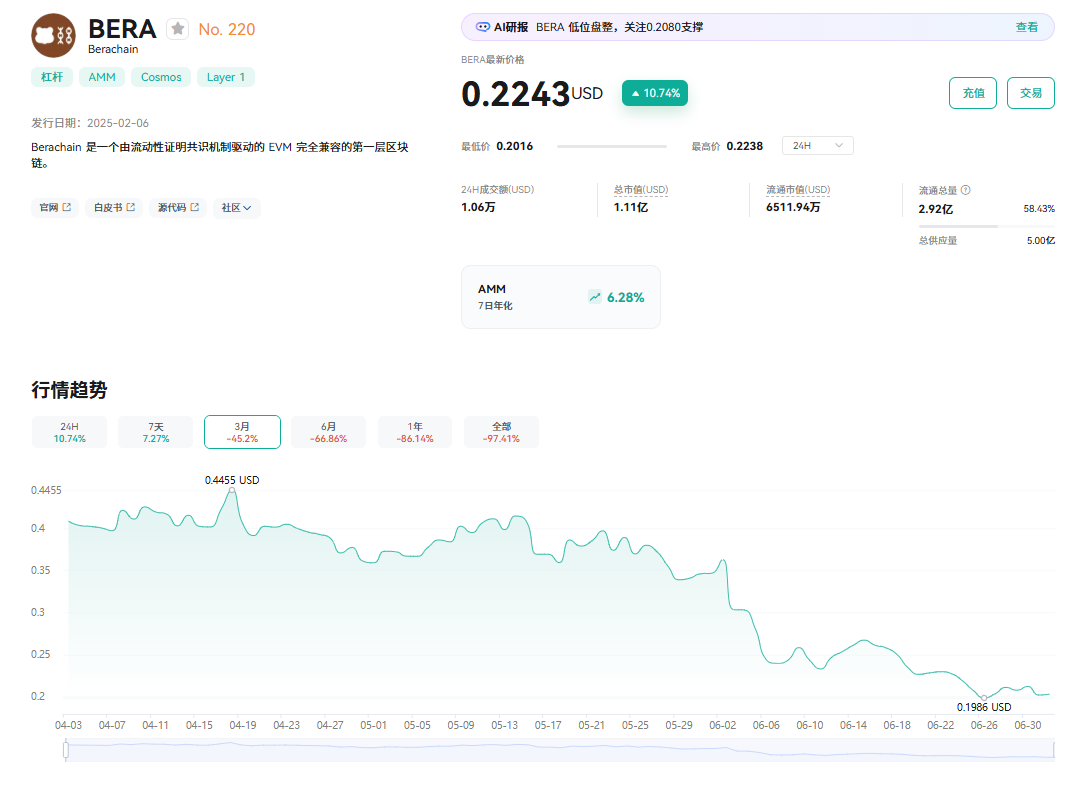This screenshot has height=791, width=1082.
Task: Click the 总市值(USD) label
Action: (641, 190)
